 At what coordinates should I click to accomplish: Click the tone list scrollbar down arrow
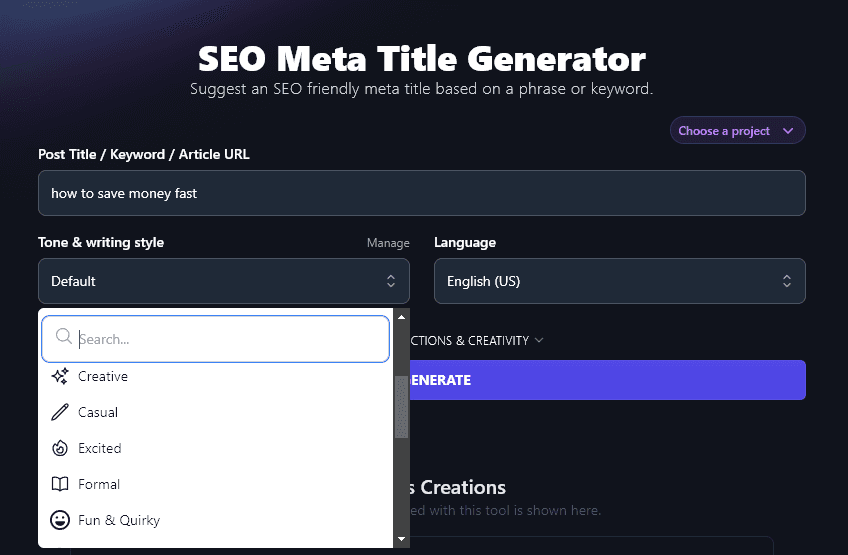[402, 539]
